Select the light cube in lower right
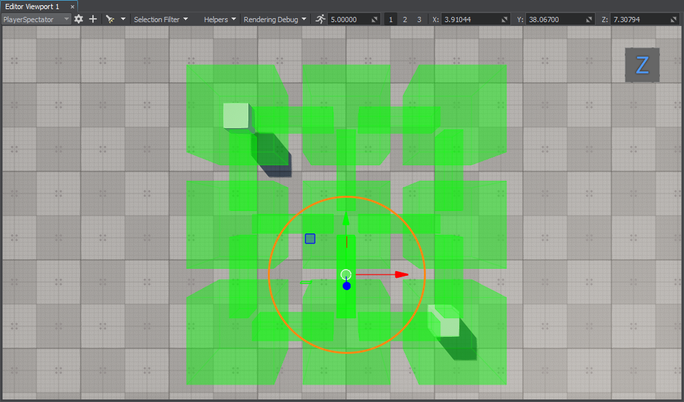The width and height of the screenshot is (684, 402). click(444, 321)
